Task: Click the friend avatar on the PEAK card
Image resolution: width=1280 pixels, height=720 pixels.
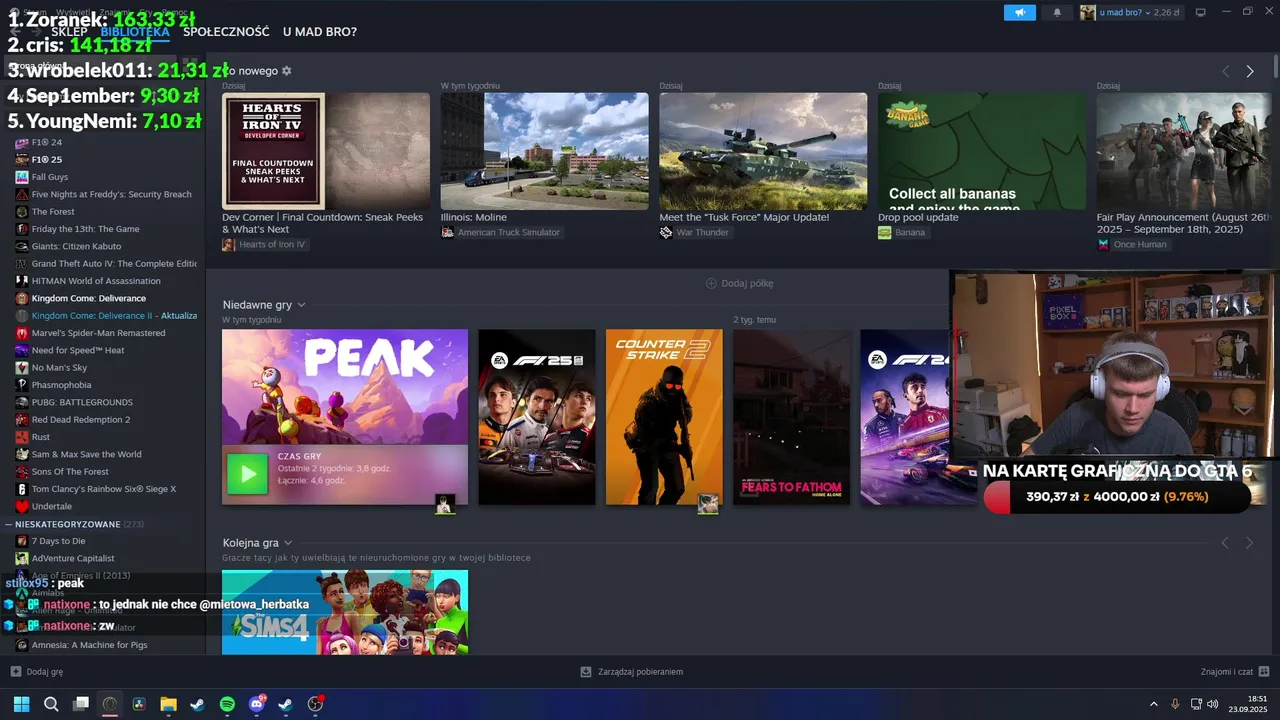Action: point(445,504)
